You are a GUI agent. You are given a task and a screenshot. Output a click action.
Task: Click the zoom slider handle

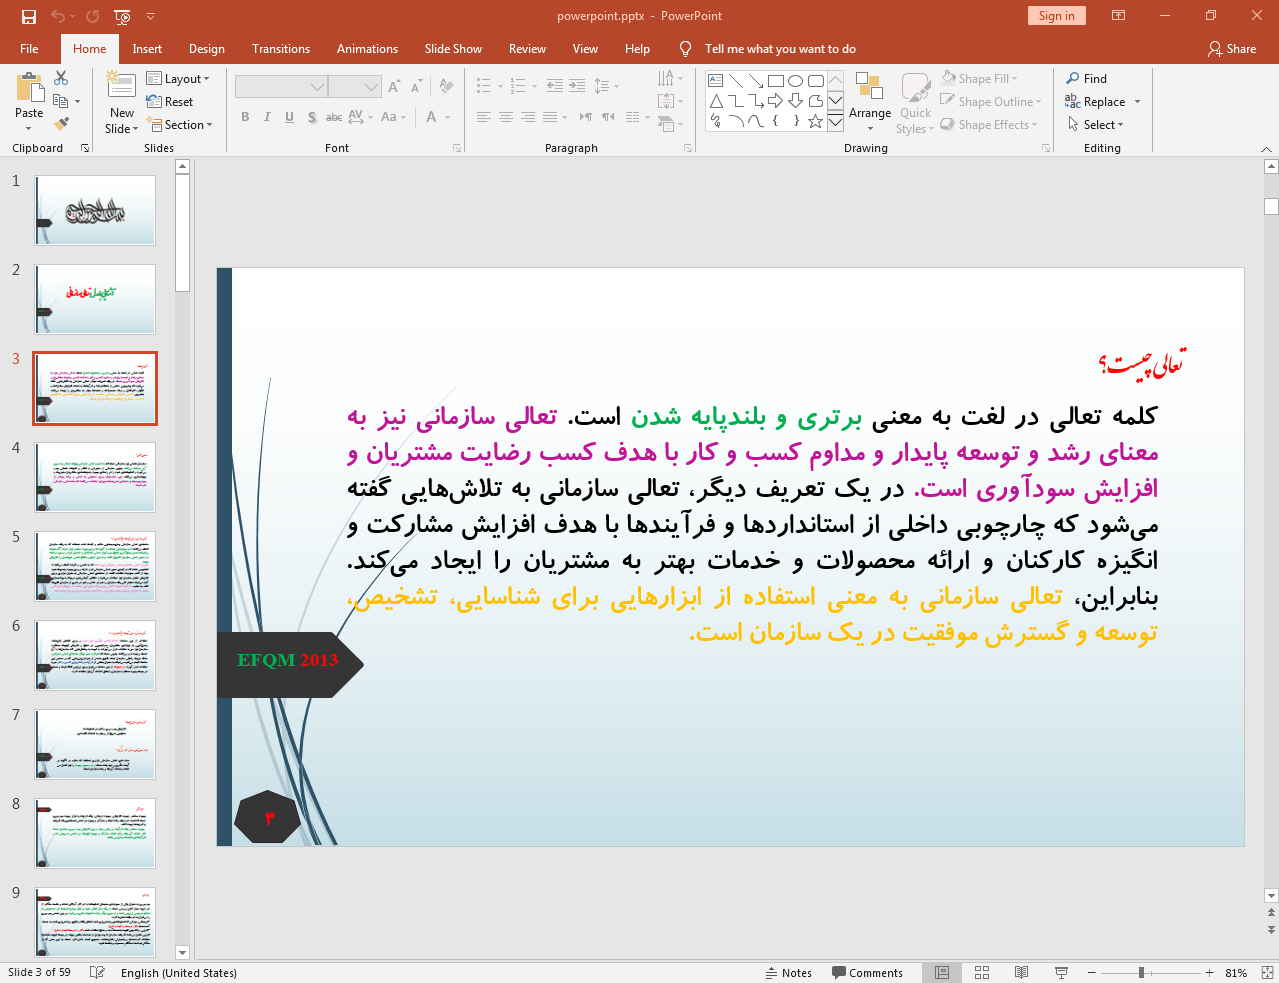1141,973
